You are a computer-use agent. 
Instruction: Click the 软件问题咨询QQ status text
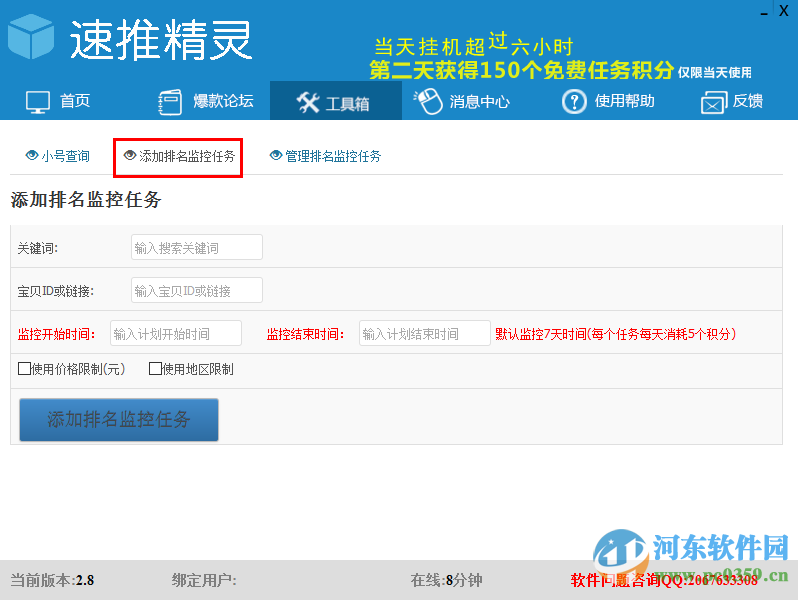click(x=664, y=580)
